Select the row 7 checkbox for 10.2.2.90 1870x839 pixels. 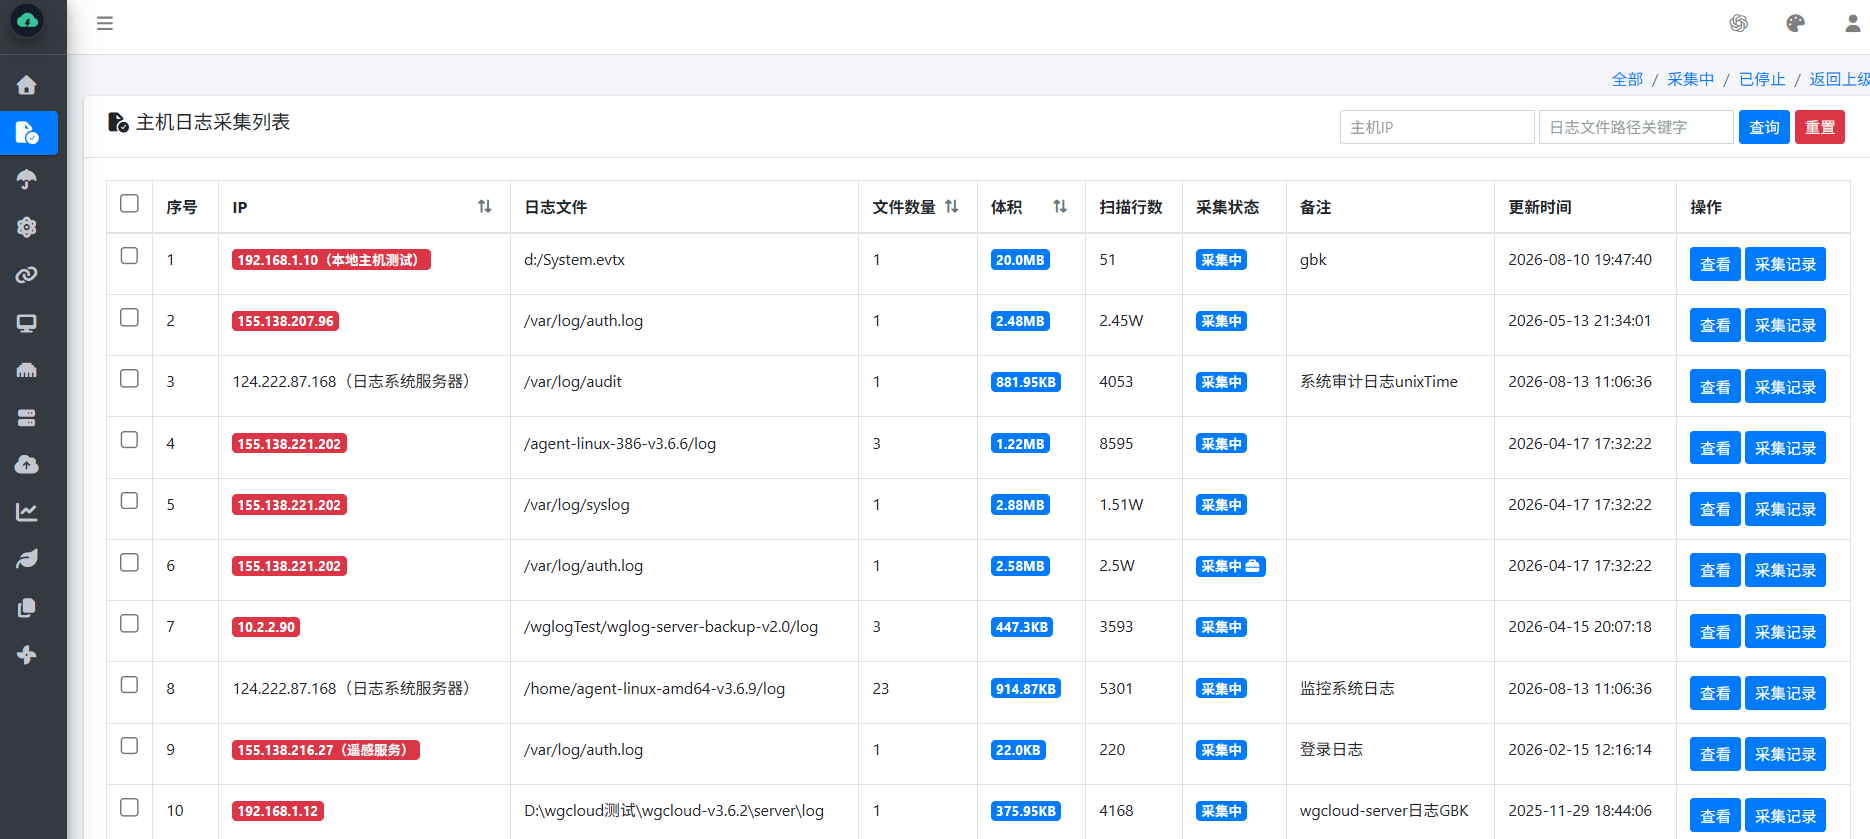[x=129, y=623]
